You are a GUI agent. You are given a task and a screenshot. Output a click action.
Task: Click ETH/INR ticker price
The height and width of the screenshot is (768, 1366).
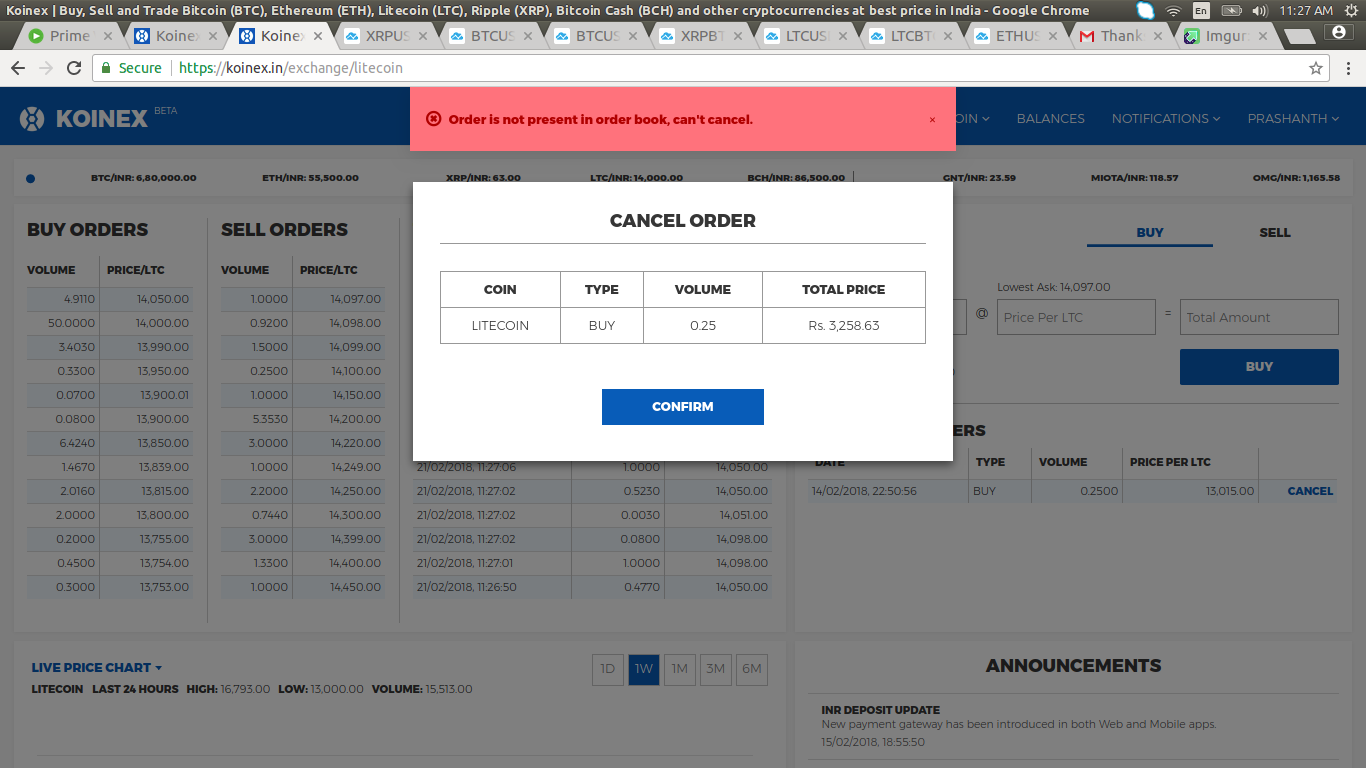pyautogui.click(x=310, y=178)
